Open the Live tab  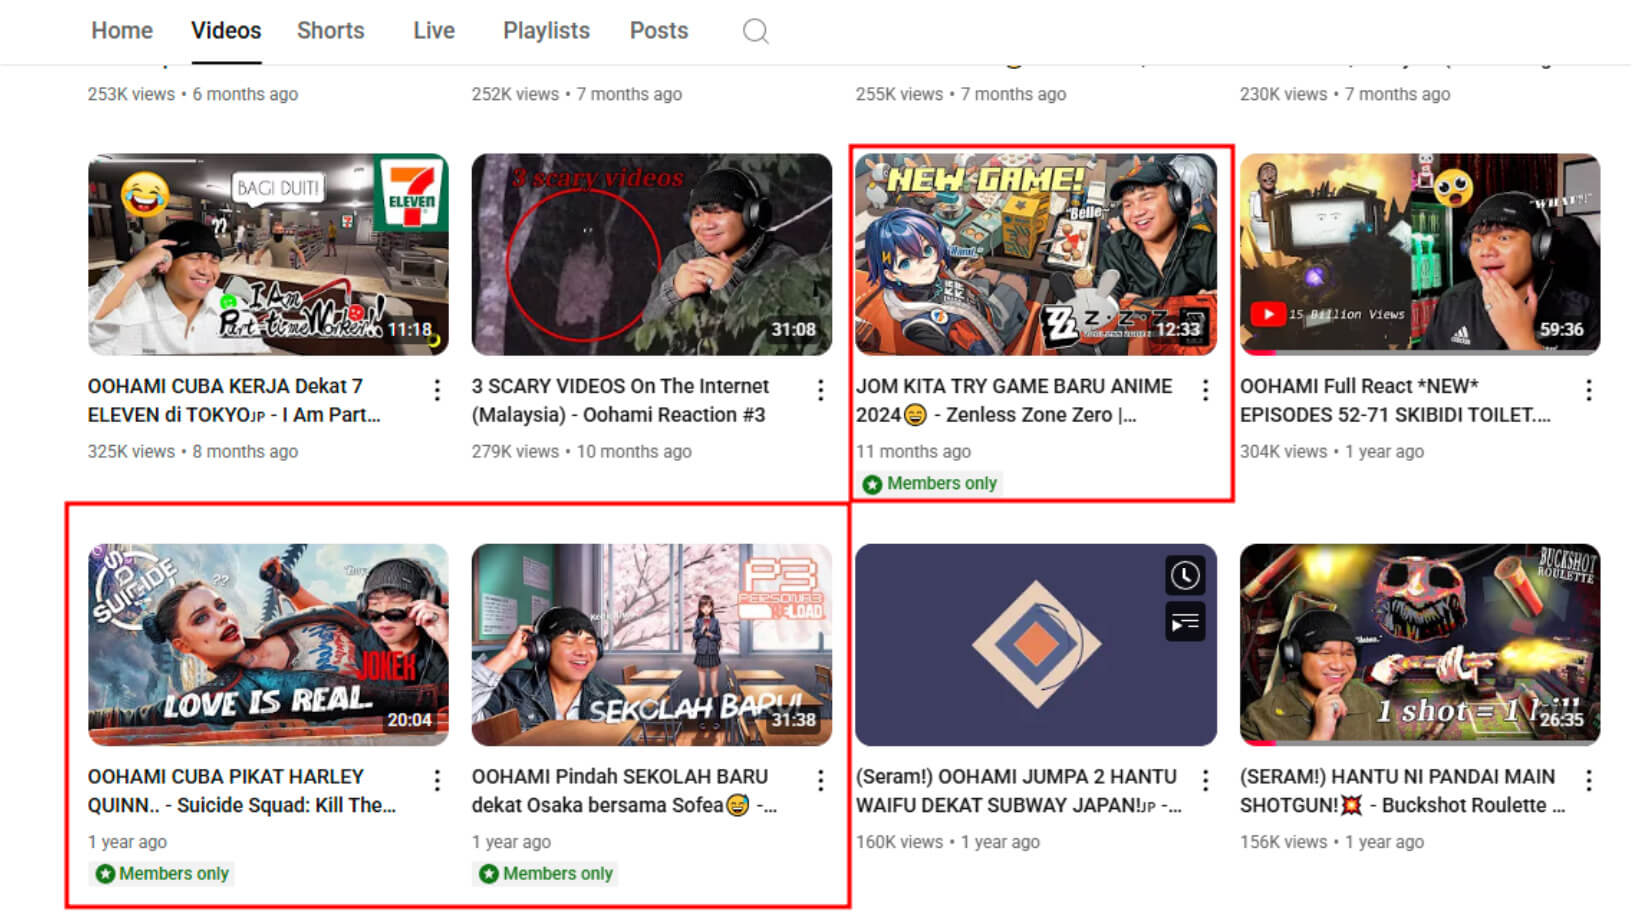434,31
